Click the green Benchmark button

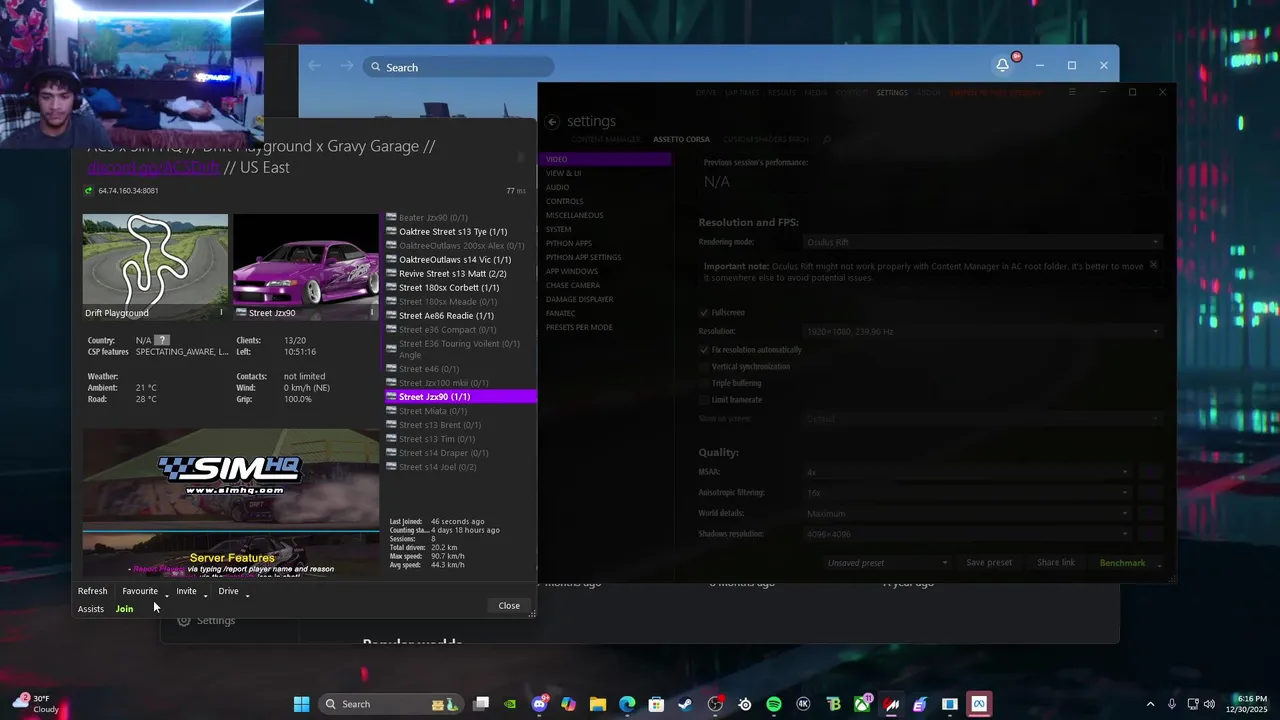1122,563
